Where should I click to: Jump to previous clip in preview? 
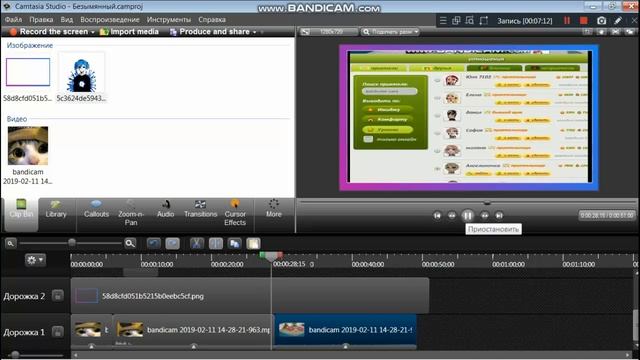click(x=437, y=215)
